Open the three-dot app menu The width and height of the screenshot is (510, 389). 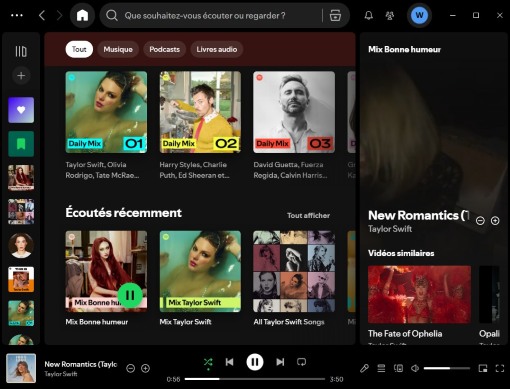[x=17, y=15]
